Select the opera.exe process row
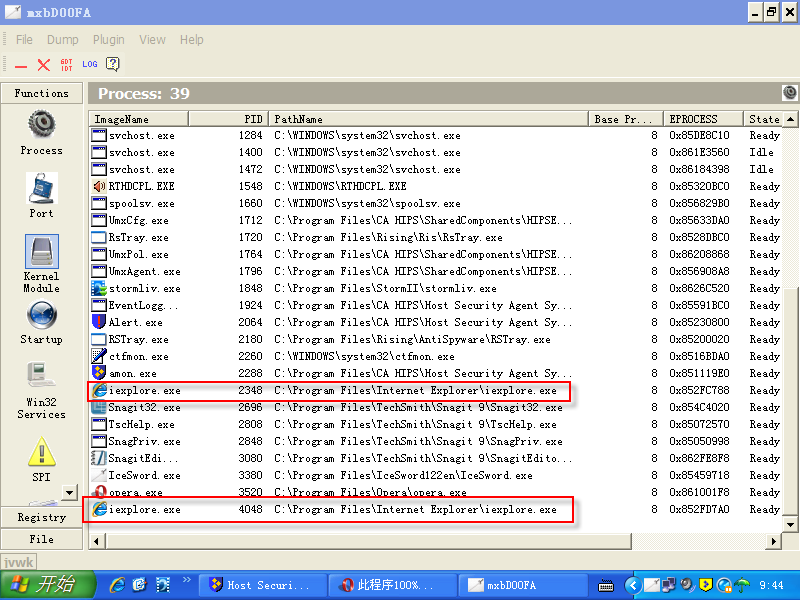Screen dimensions: 800x600 (435, 493)
